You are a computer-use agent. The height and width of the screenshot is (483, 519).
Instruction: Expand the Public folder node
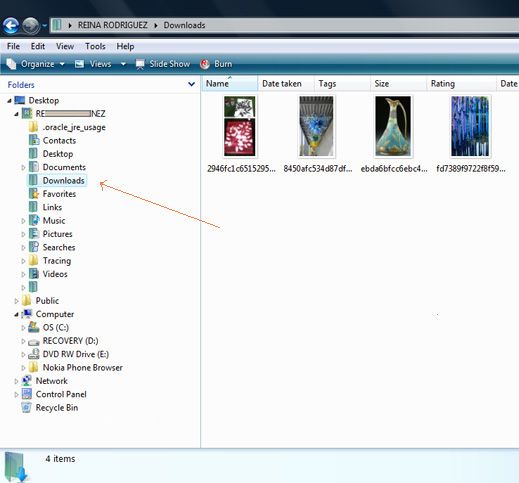pos(16,301)
